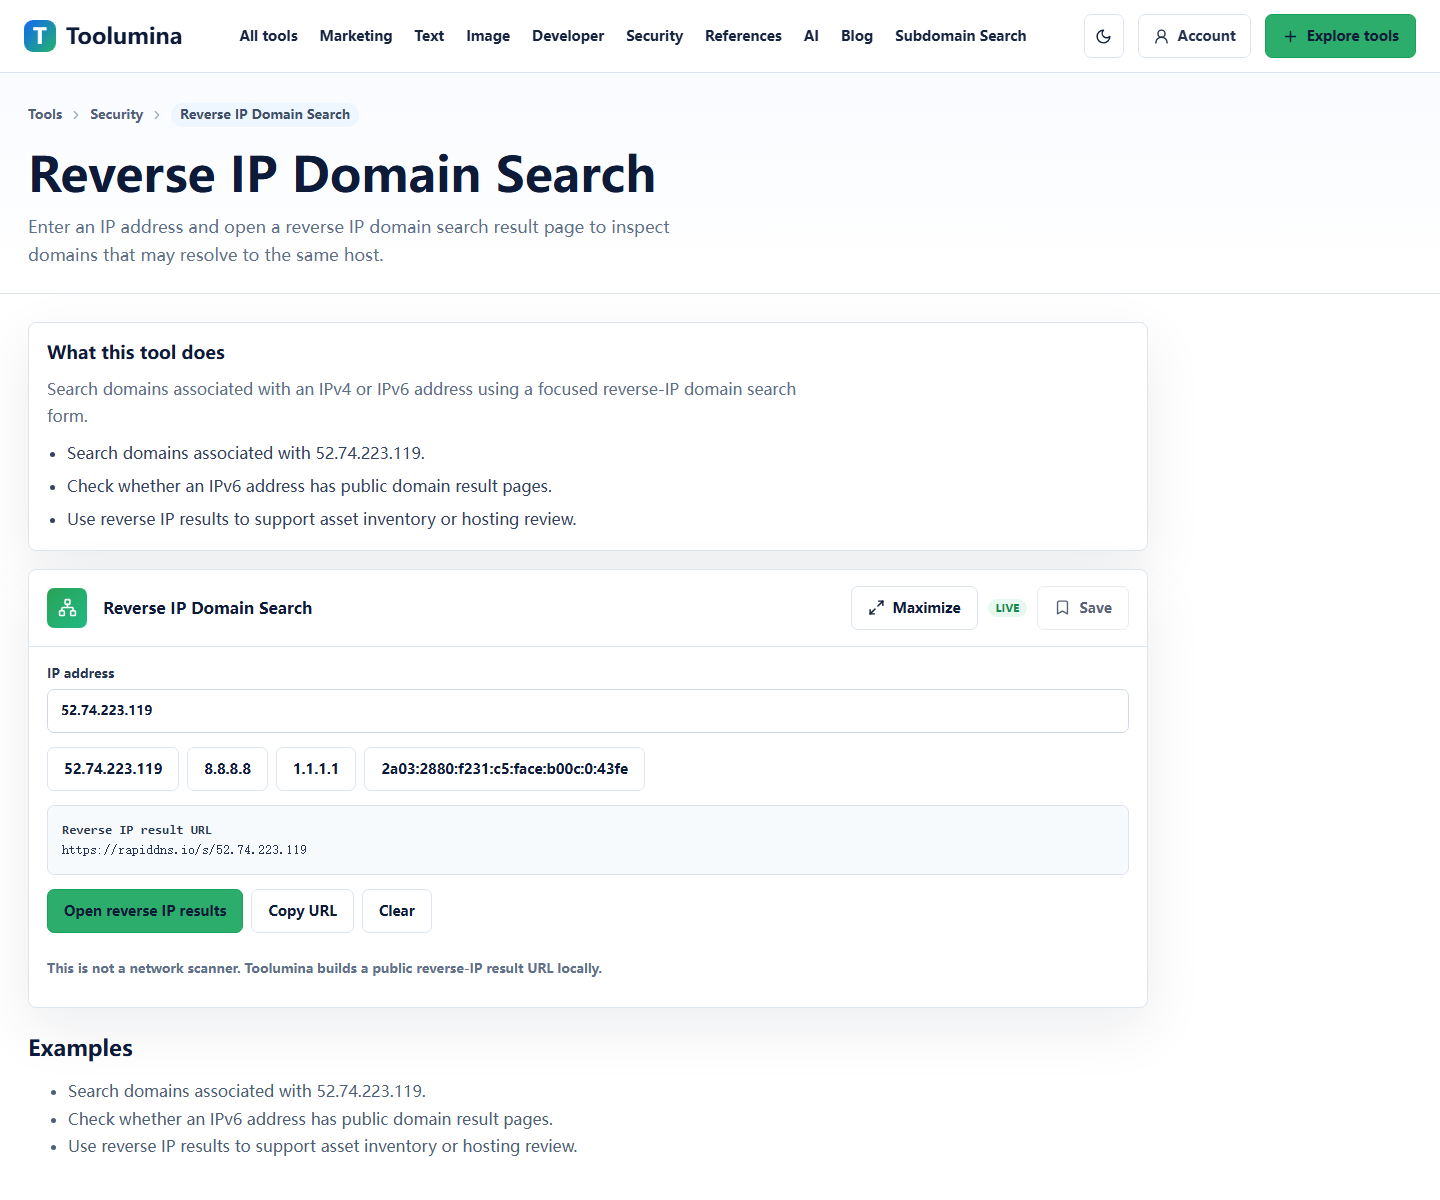Open the Text menu item
The image size is (1440, 1200).
click(429, 36)
